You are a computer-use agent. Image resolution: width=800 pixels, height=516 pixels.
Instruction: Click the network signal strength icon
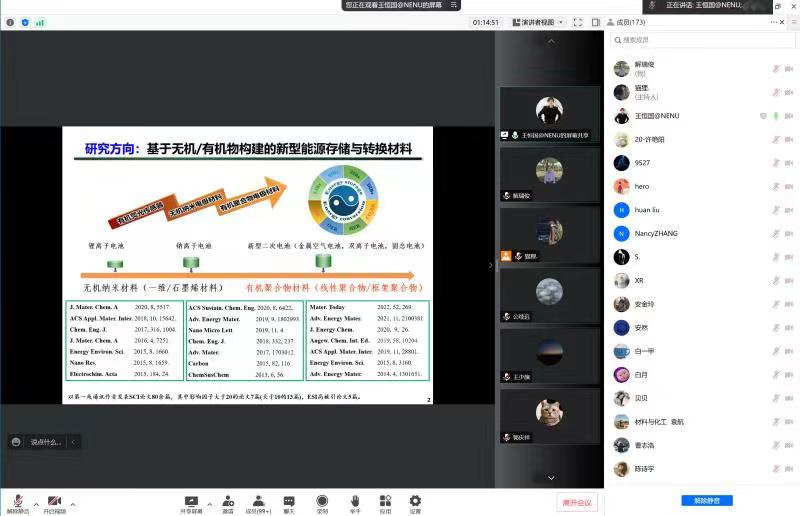click(x=40, y=22)
